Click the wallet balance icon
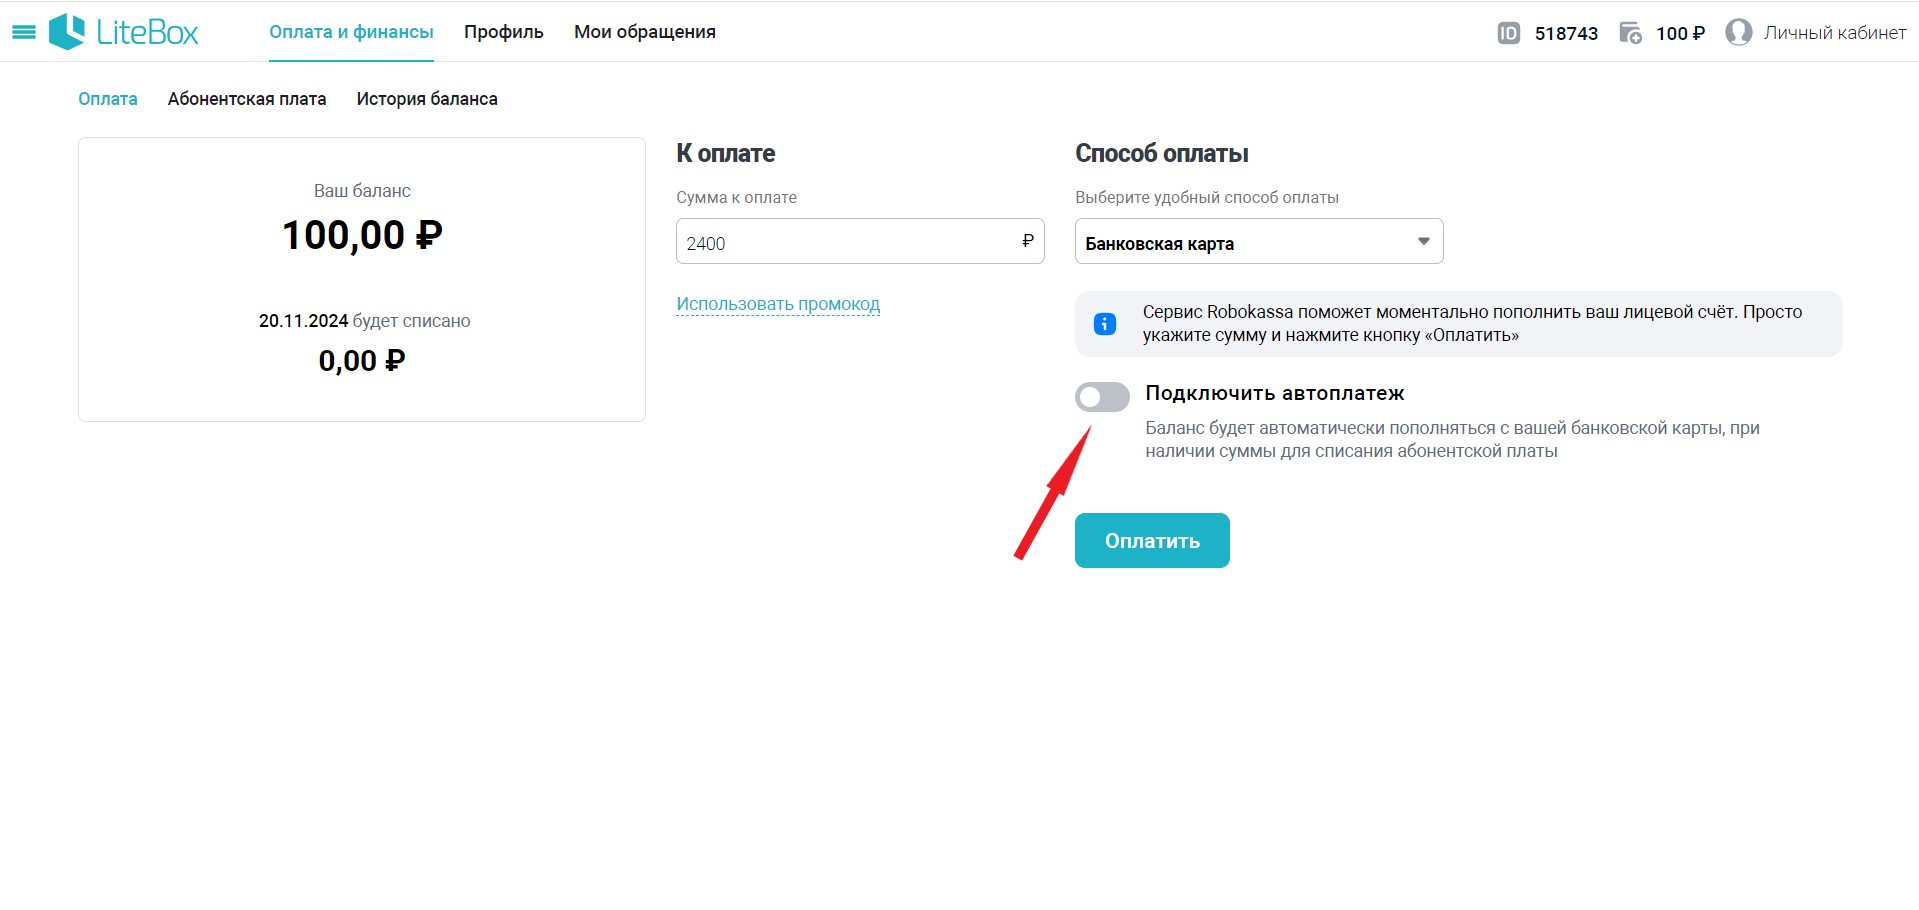Image resolution: width=1919 pixels, height=910 pixels. tap(1630, 33)
